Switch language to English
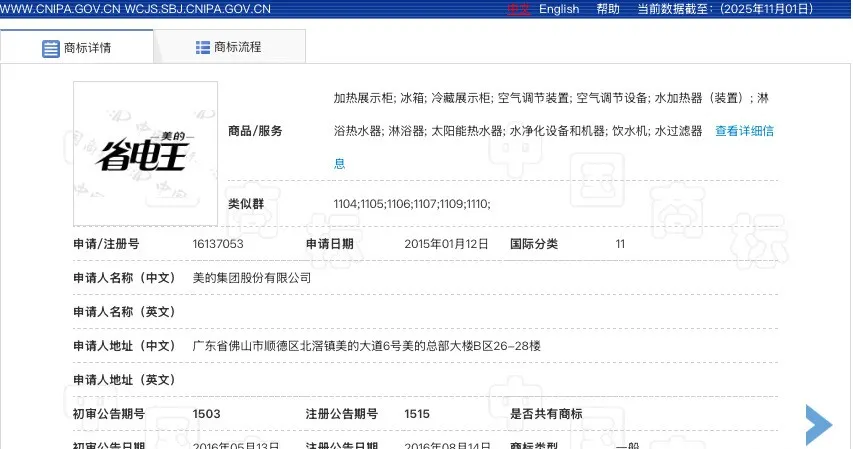Image resolution: width=853 pixels, height=449 pixels. pyautogui.click(x=559, y=9)
